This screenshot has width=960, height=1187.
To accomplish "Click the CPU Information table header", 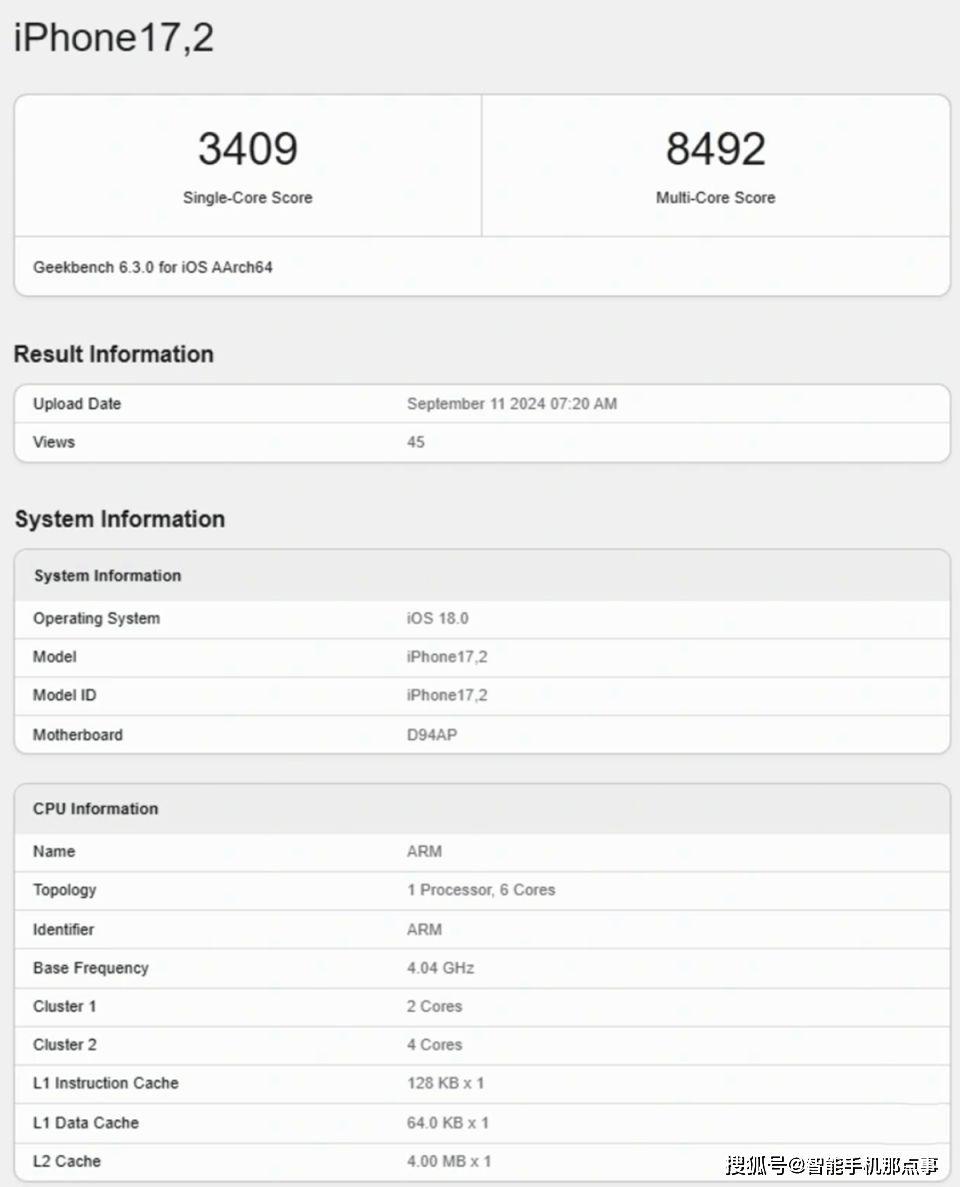I will (482, 808).
